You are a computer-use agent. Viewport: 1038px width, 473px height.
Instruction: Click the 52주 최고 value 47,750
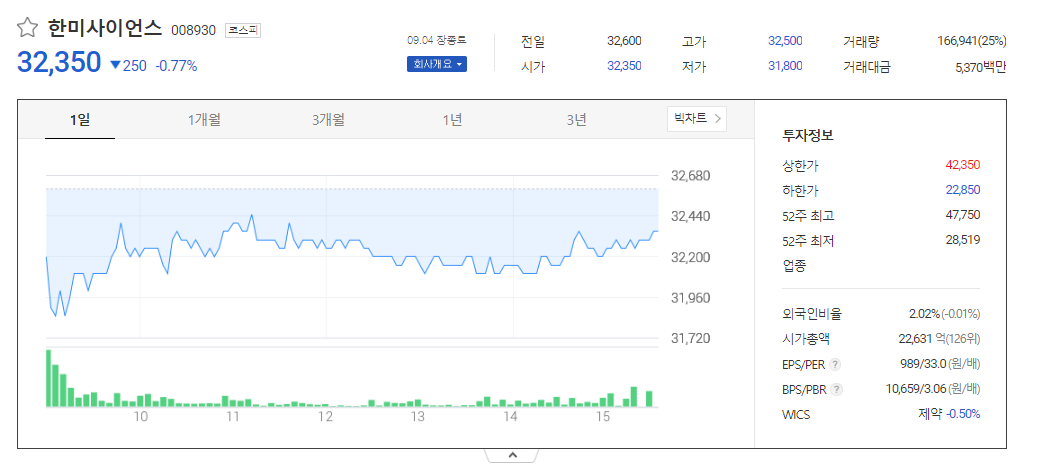pos(963,214)
